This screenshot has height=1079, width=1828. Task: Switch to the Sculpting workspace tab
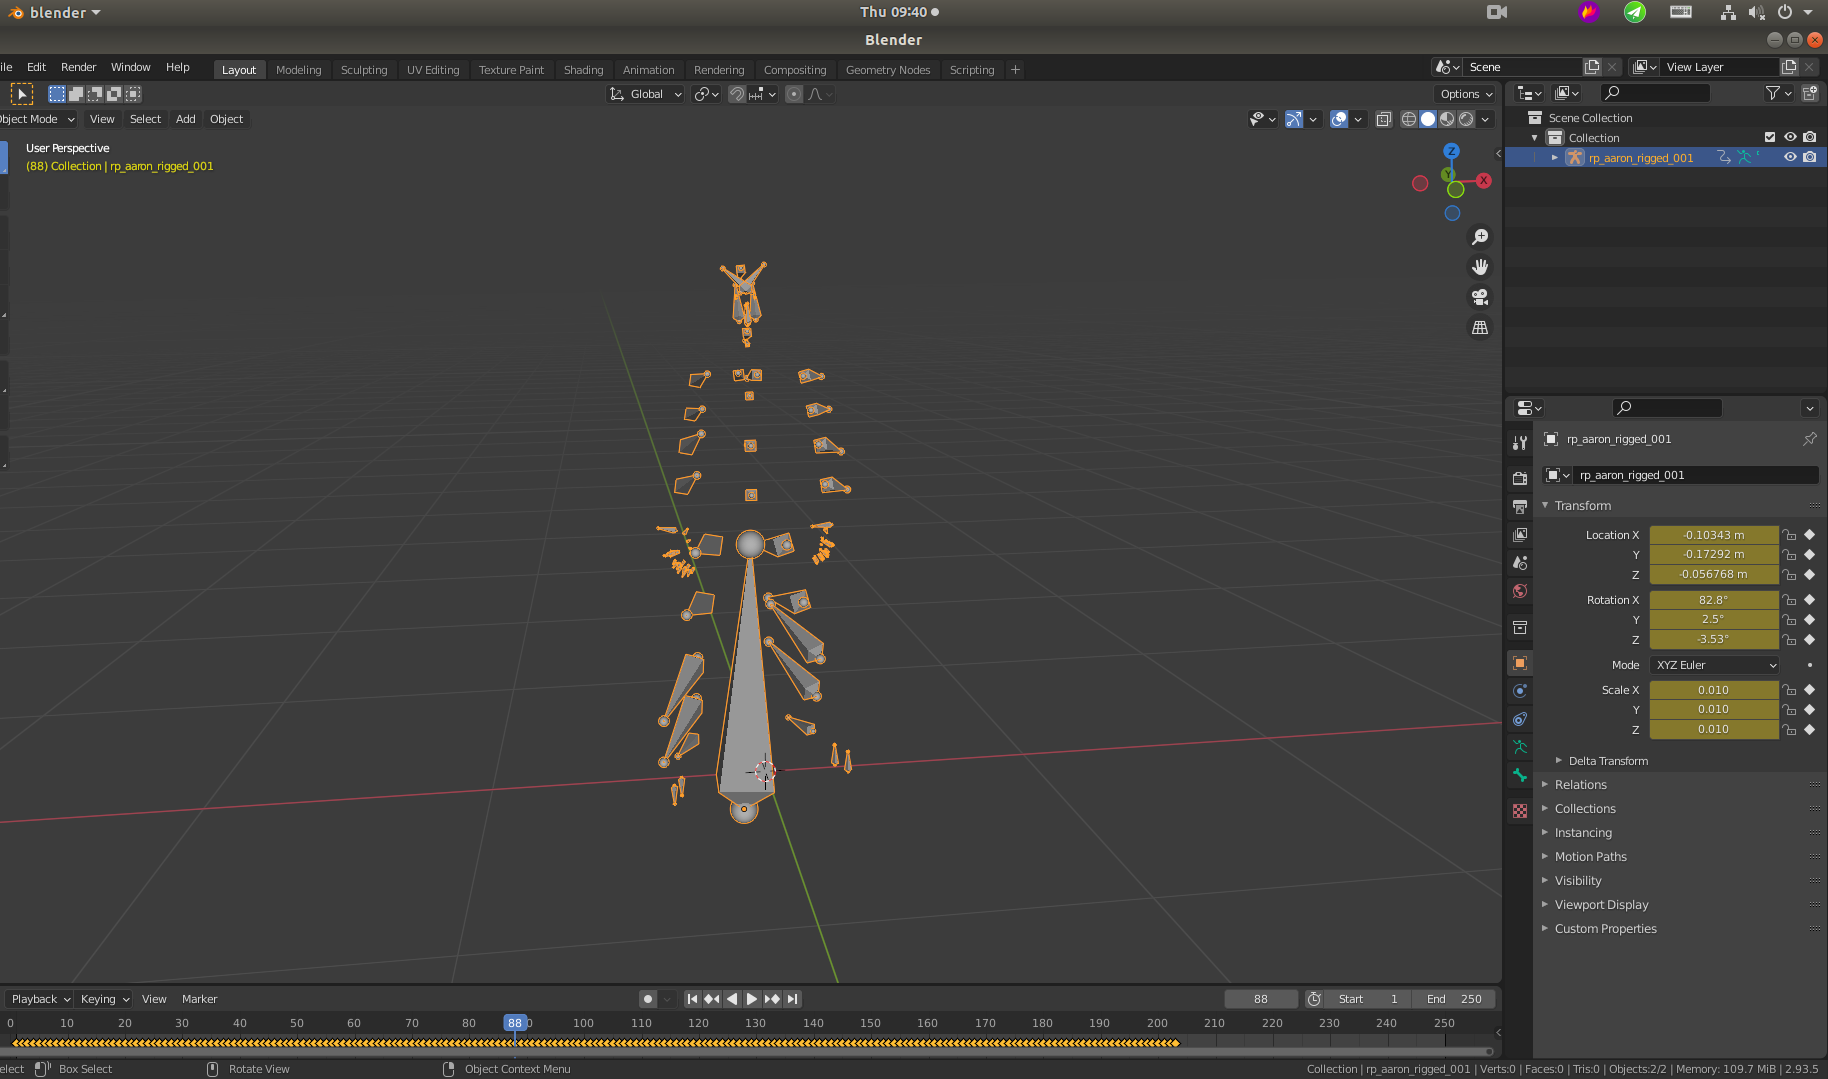point(364,70)
